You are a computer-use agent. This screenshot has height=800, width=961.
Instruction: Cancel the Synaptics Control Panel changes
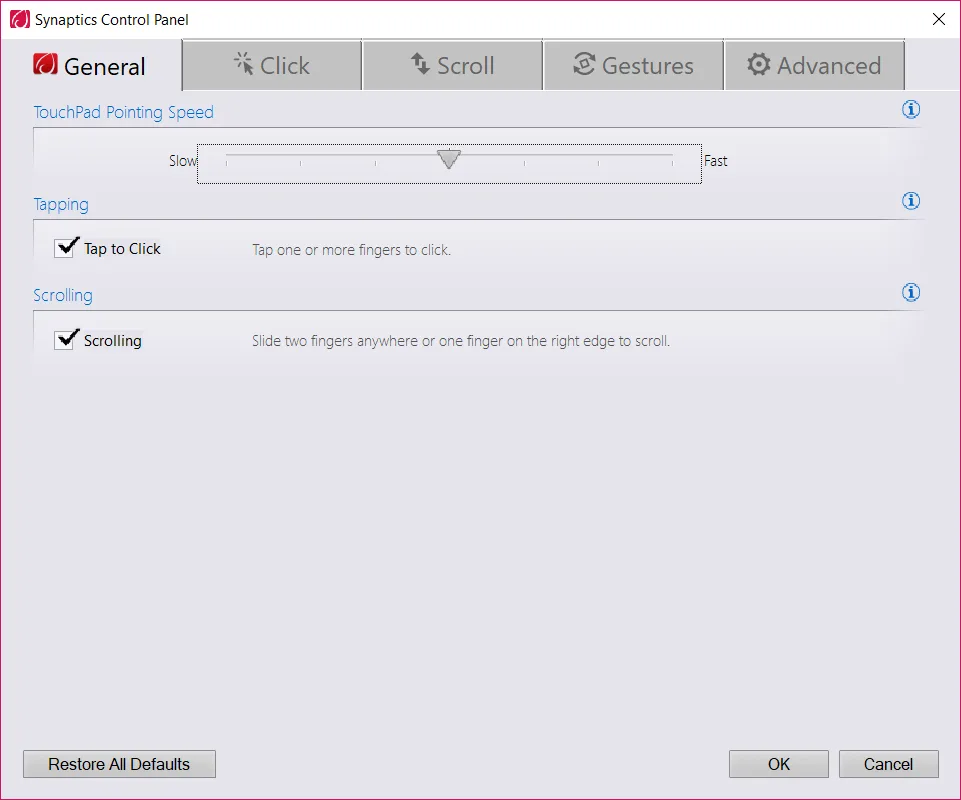(889, 764)
